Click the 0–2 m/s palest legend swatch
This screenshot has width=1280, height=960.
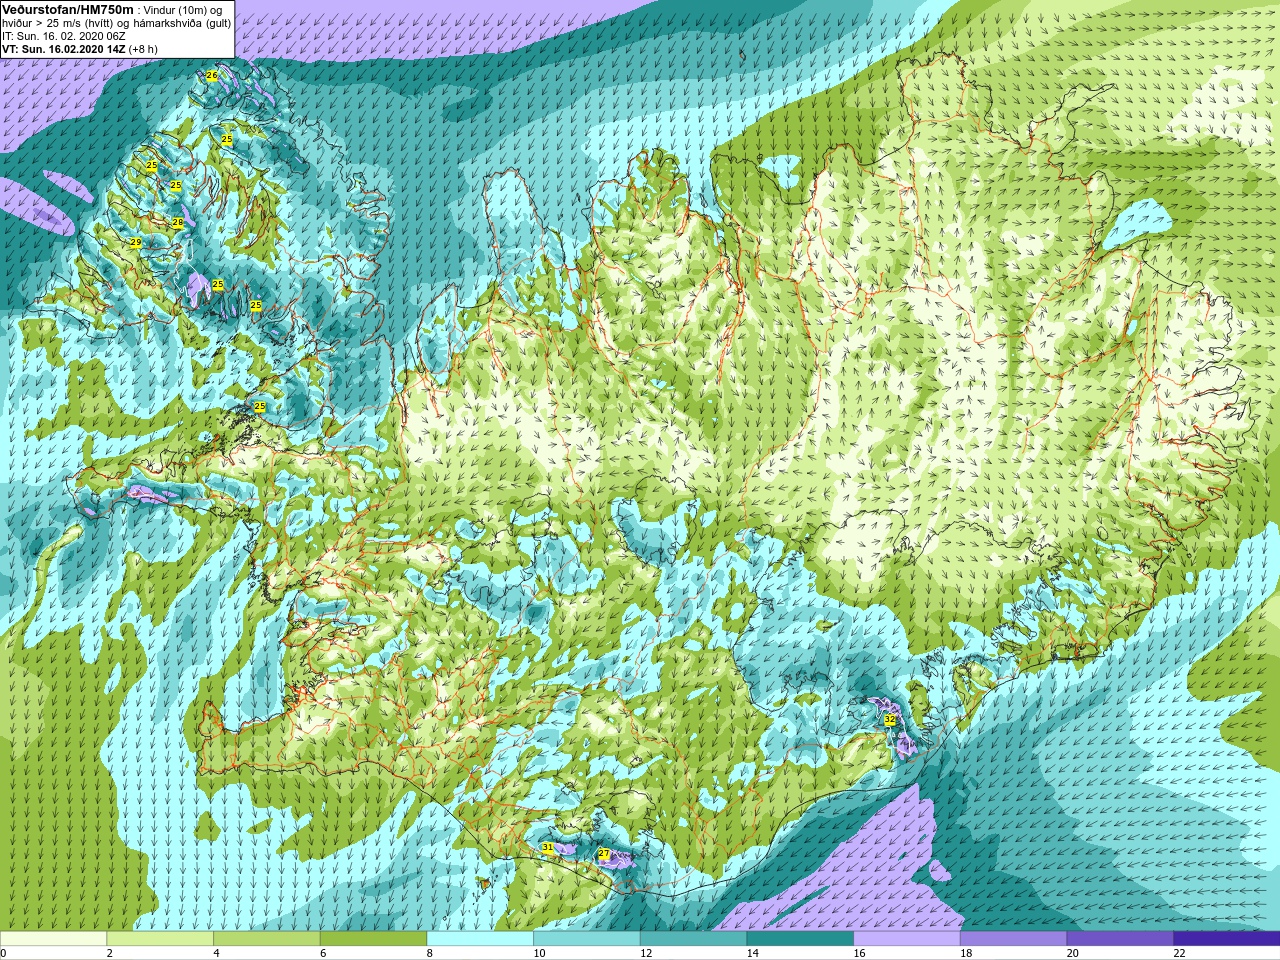53,939
